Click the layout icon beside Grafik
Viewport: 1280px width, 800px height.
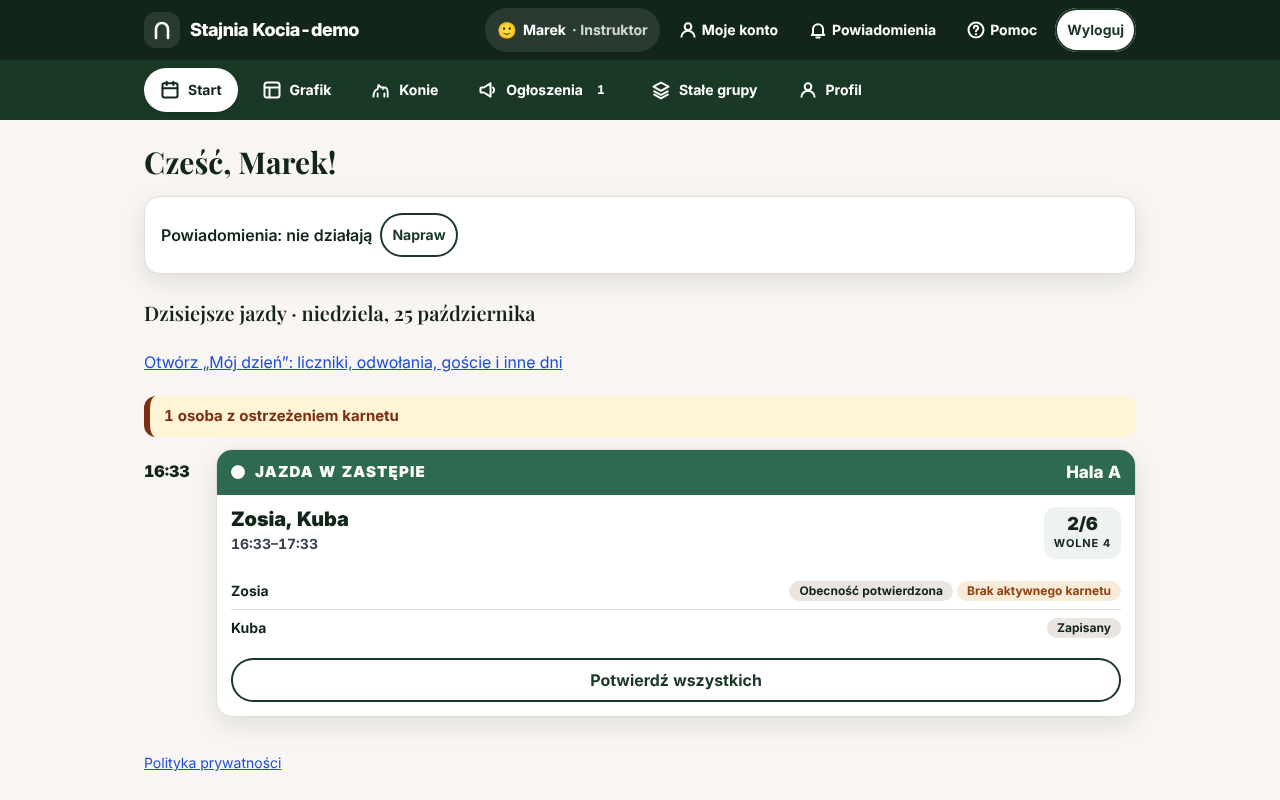[272, 90]
